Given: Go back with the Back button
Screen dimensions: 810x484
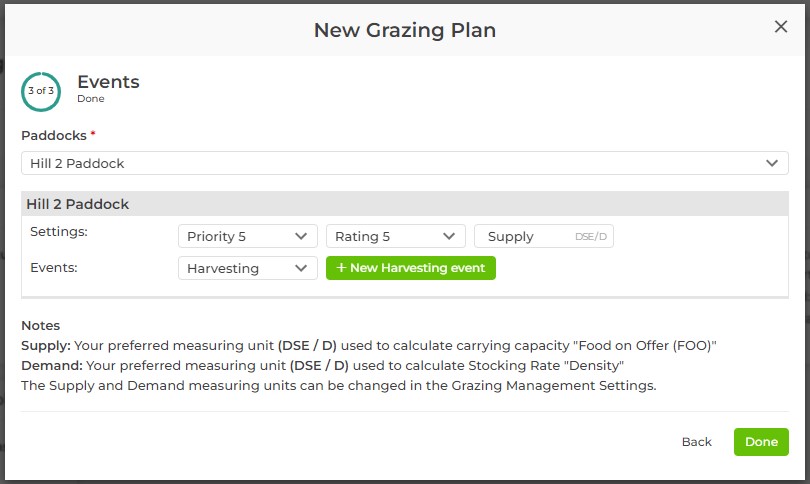Looking at the screenshot, I should pos(697,442).
